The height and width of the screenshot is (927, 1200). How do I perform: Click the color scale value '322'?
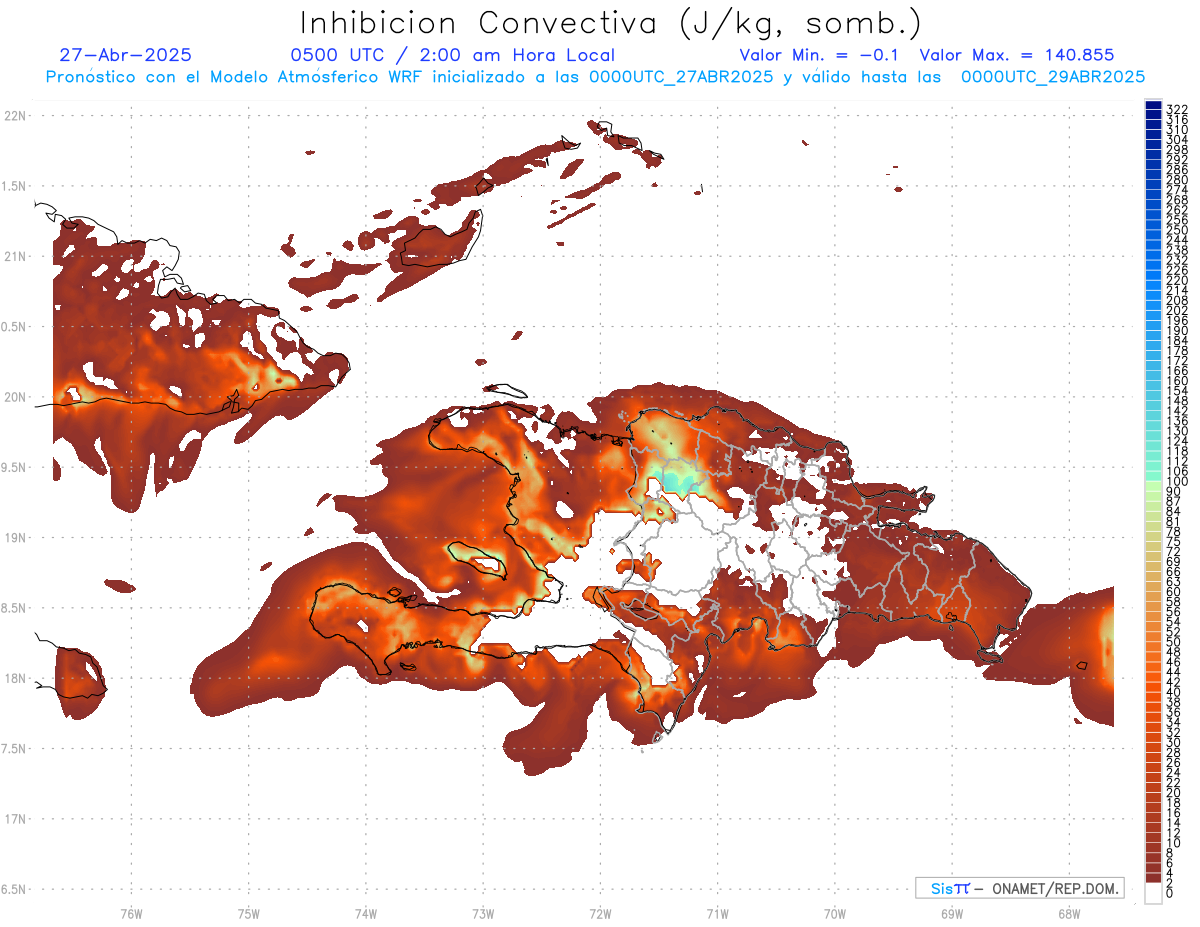pyautogui.click(x=1177, y=108)
